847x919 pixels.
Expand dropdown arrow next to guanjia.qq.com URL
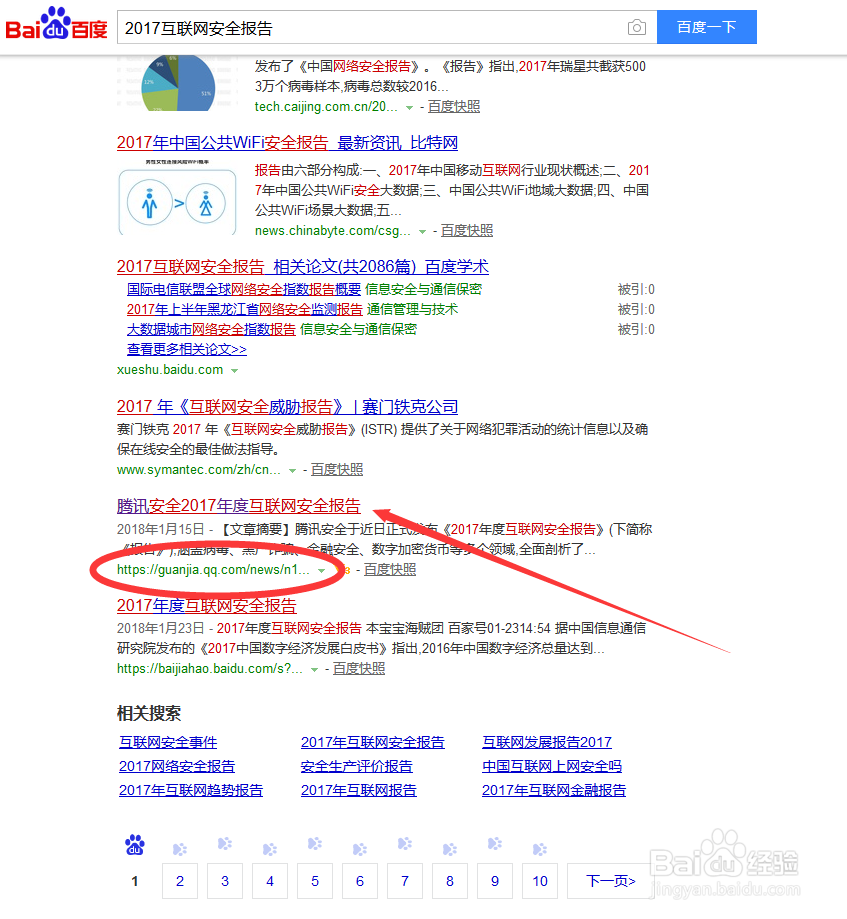(321, 571)
